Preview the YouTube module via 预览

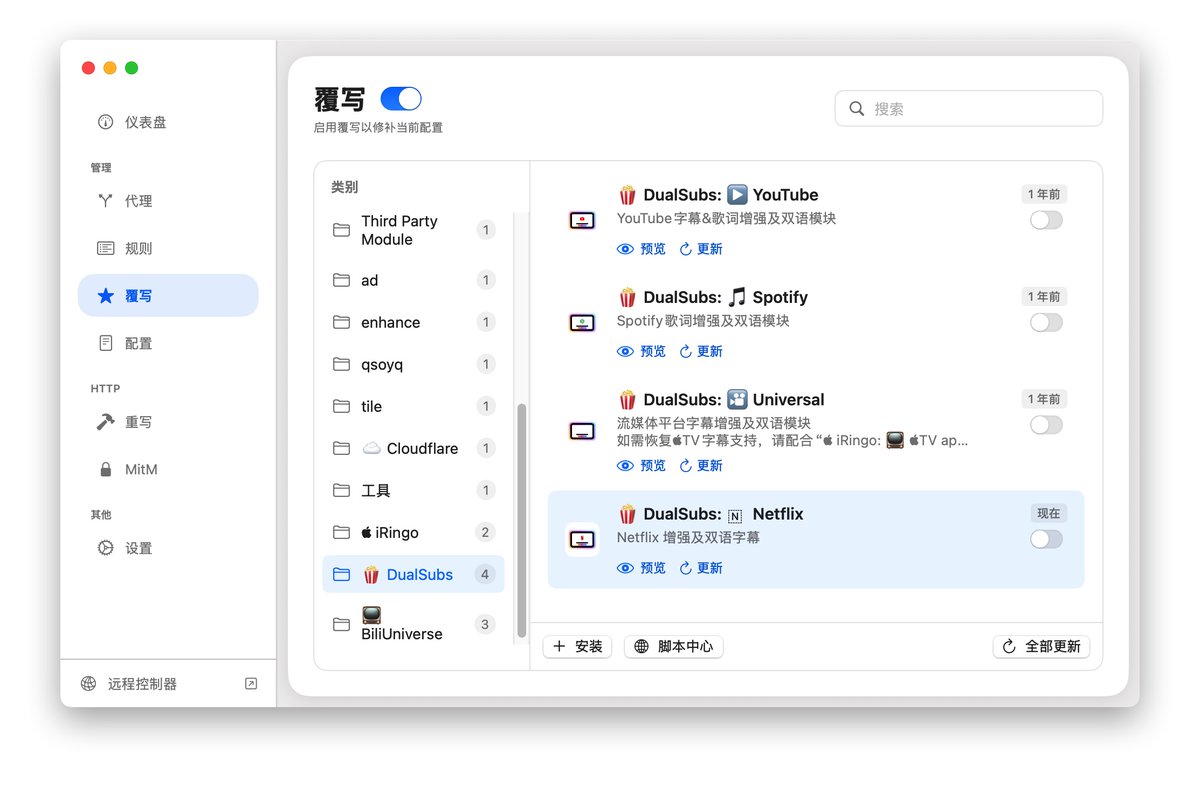tap(641, 249)
